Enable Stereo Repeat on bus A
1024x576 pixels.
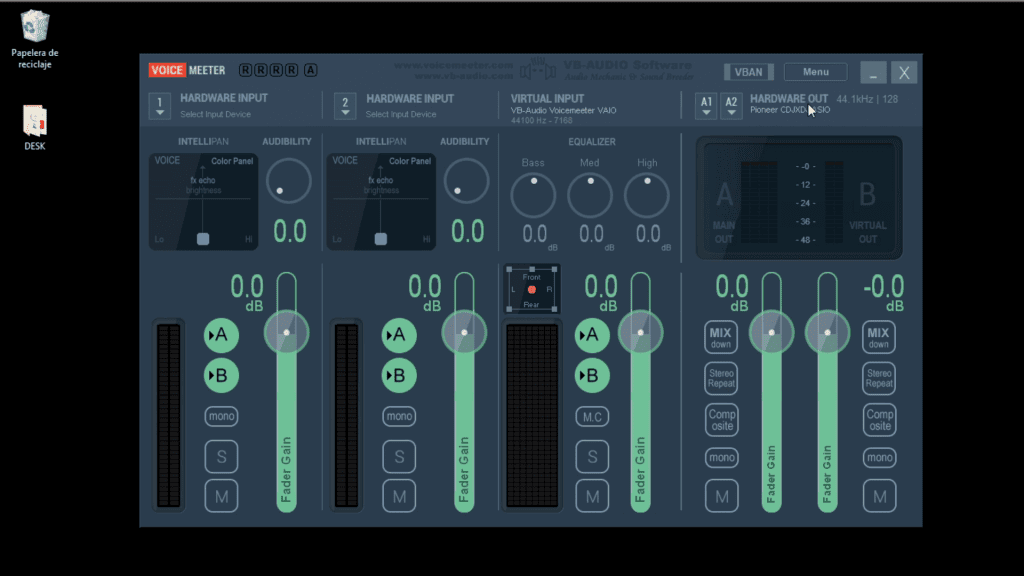pos(722,378)
